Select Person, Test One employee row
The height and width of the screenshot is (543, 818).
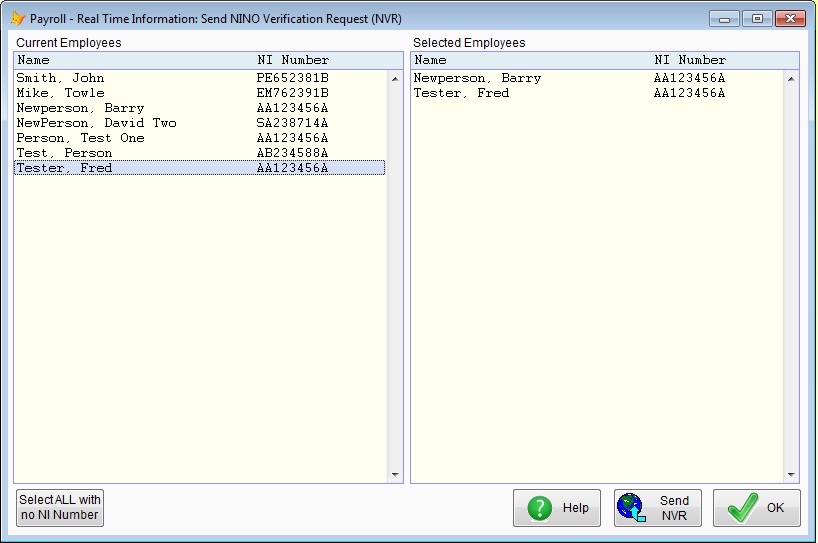[199, 138]
